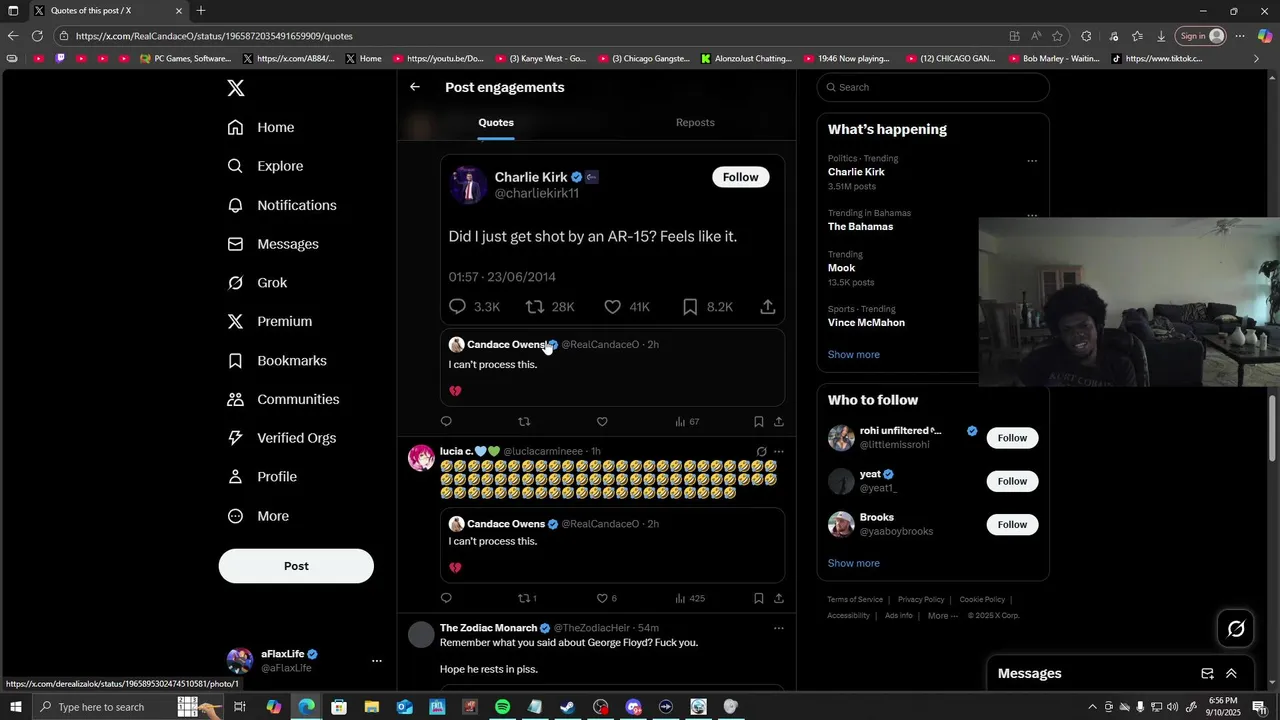Open Spotify from the taskbar

[x=502, y=707]
